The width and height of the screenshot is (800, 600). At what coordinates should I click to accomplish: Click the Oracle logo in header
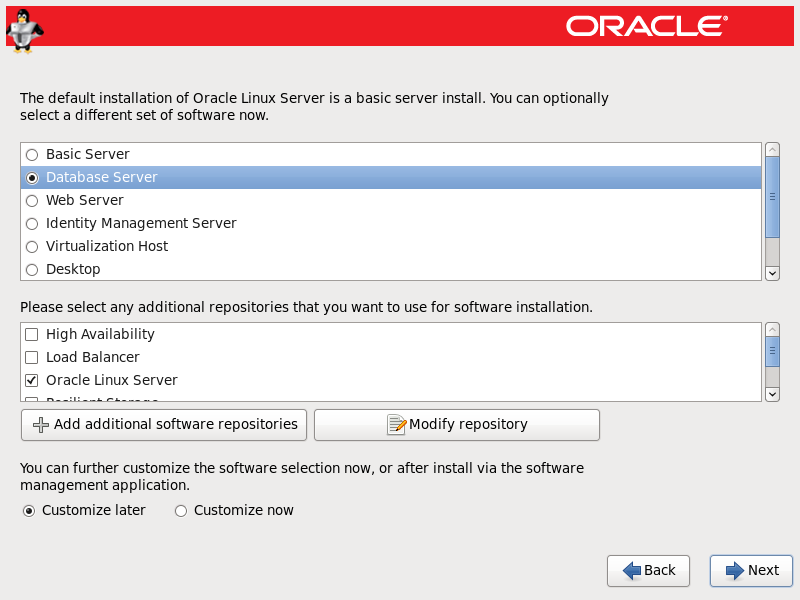tap(645, 26)
